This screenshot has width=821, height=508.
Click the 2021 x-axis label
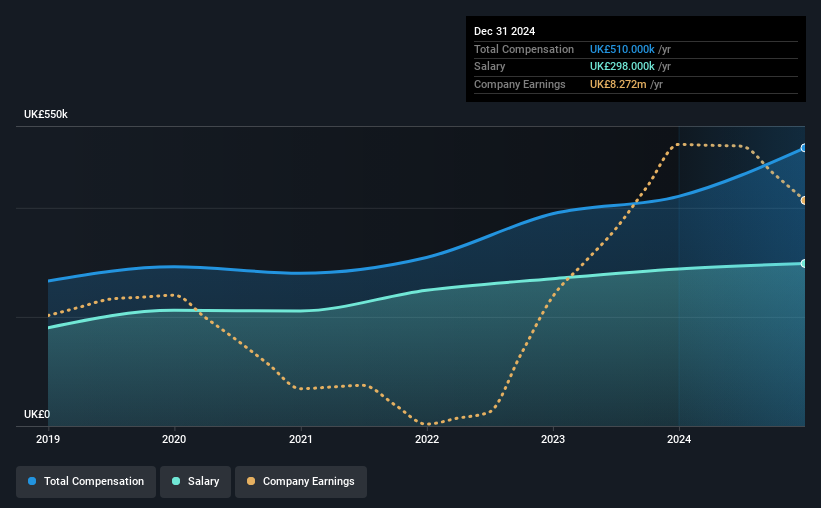[x=301, y=439]
